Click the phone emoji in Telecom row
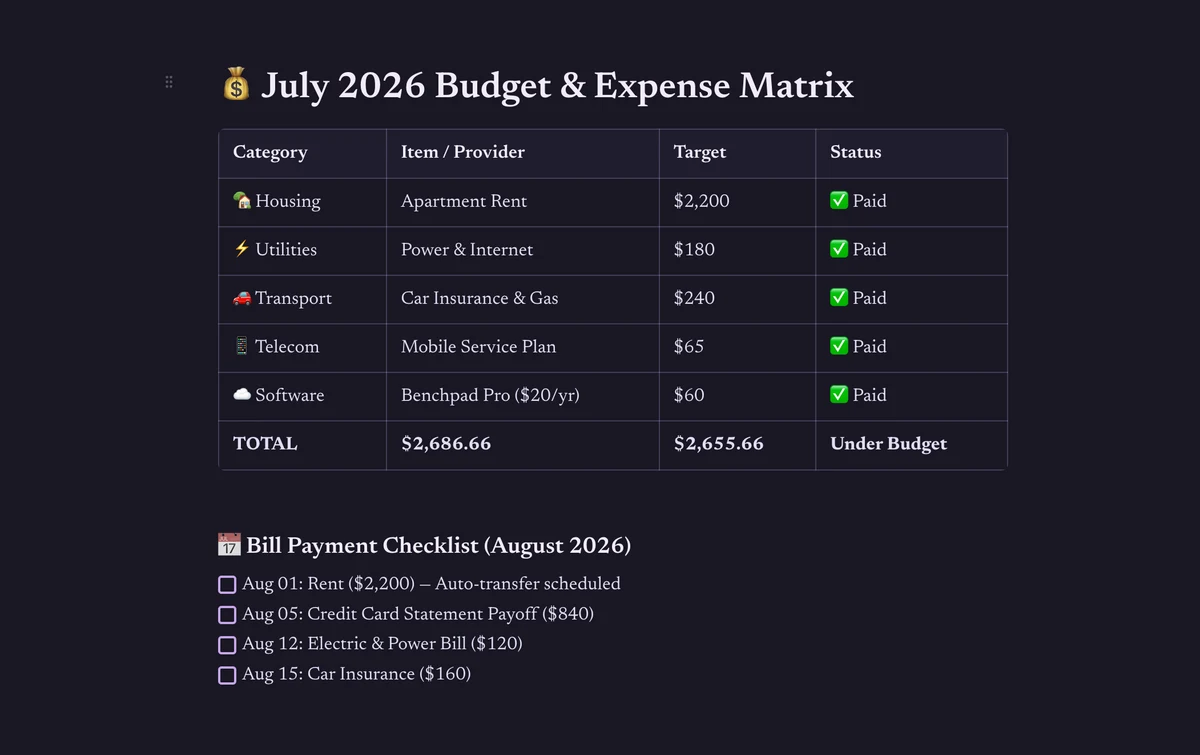The width and height of the screenshot is (1200, 755). (x=242, y=346)
